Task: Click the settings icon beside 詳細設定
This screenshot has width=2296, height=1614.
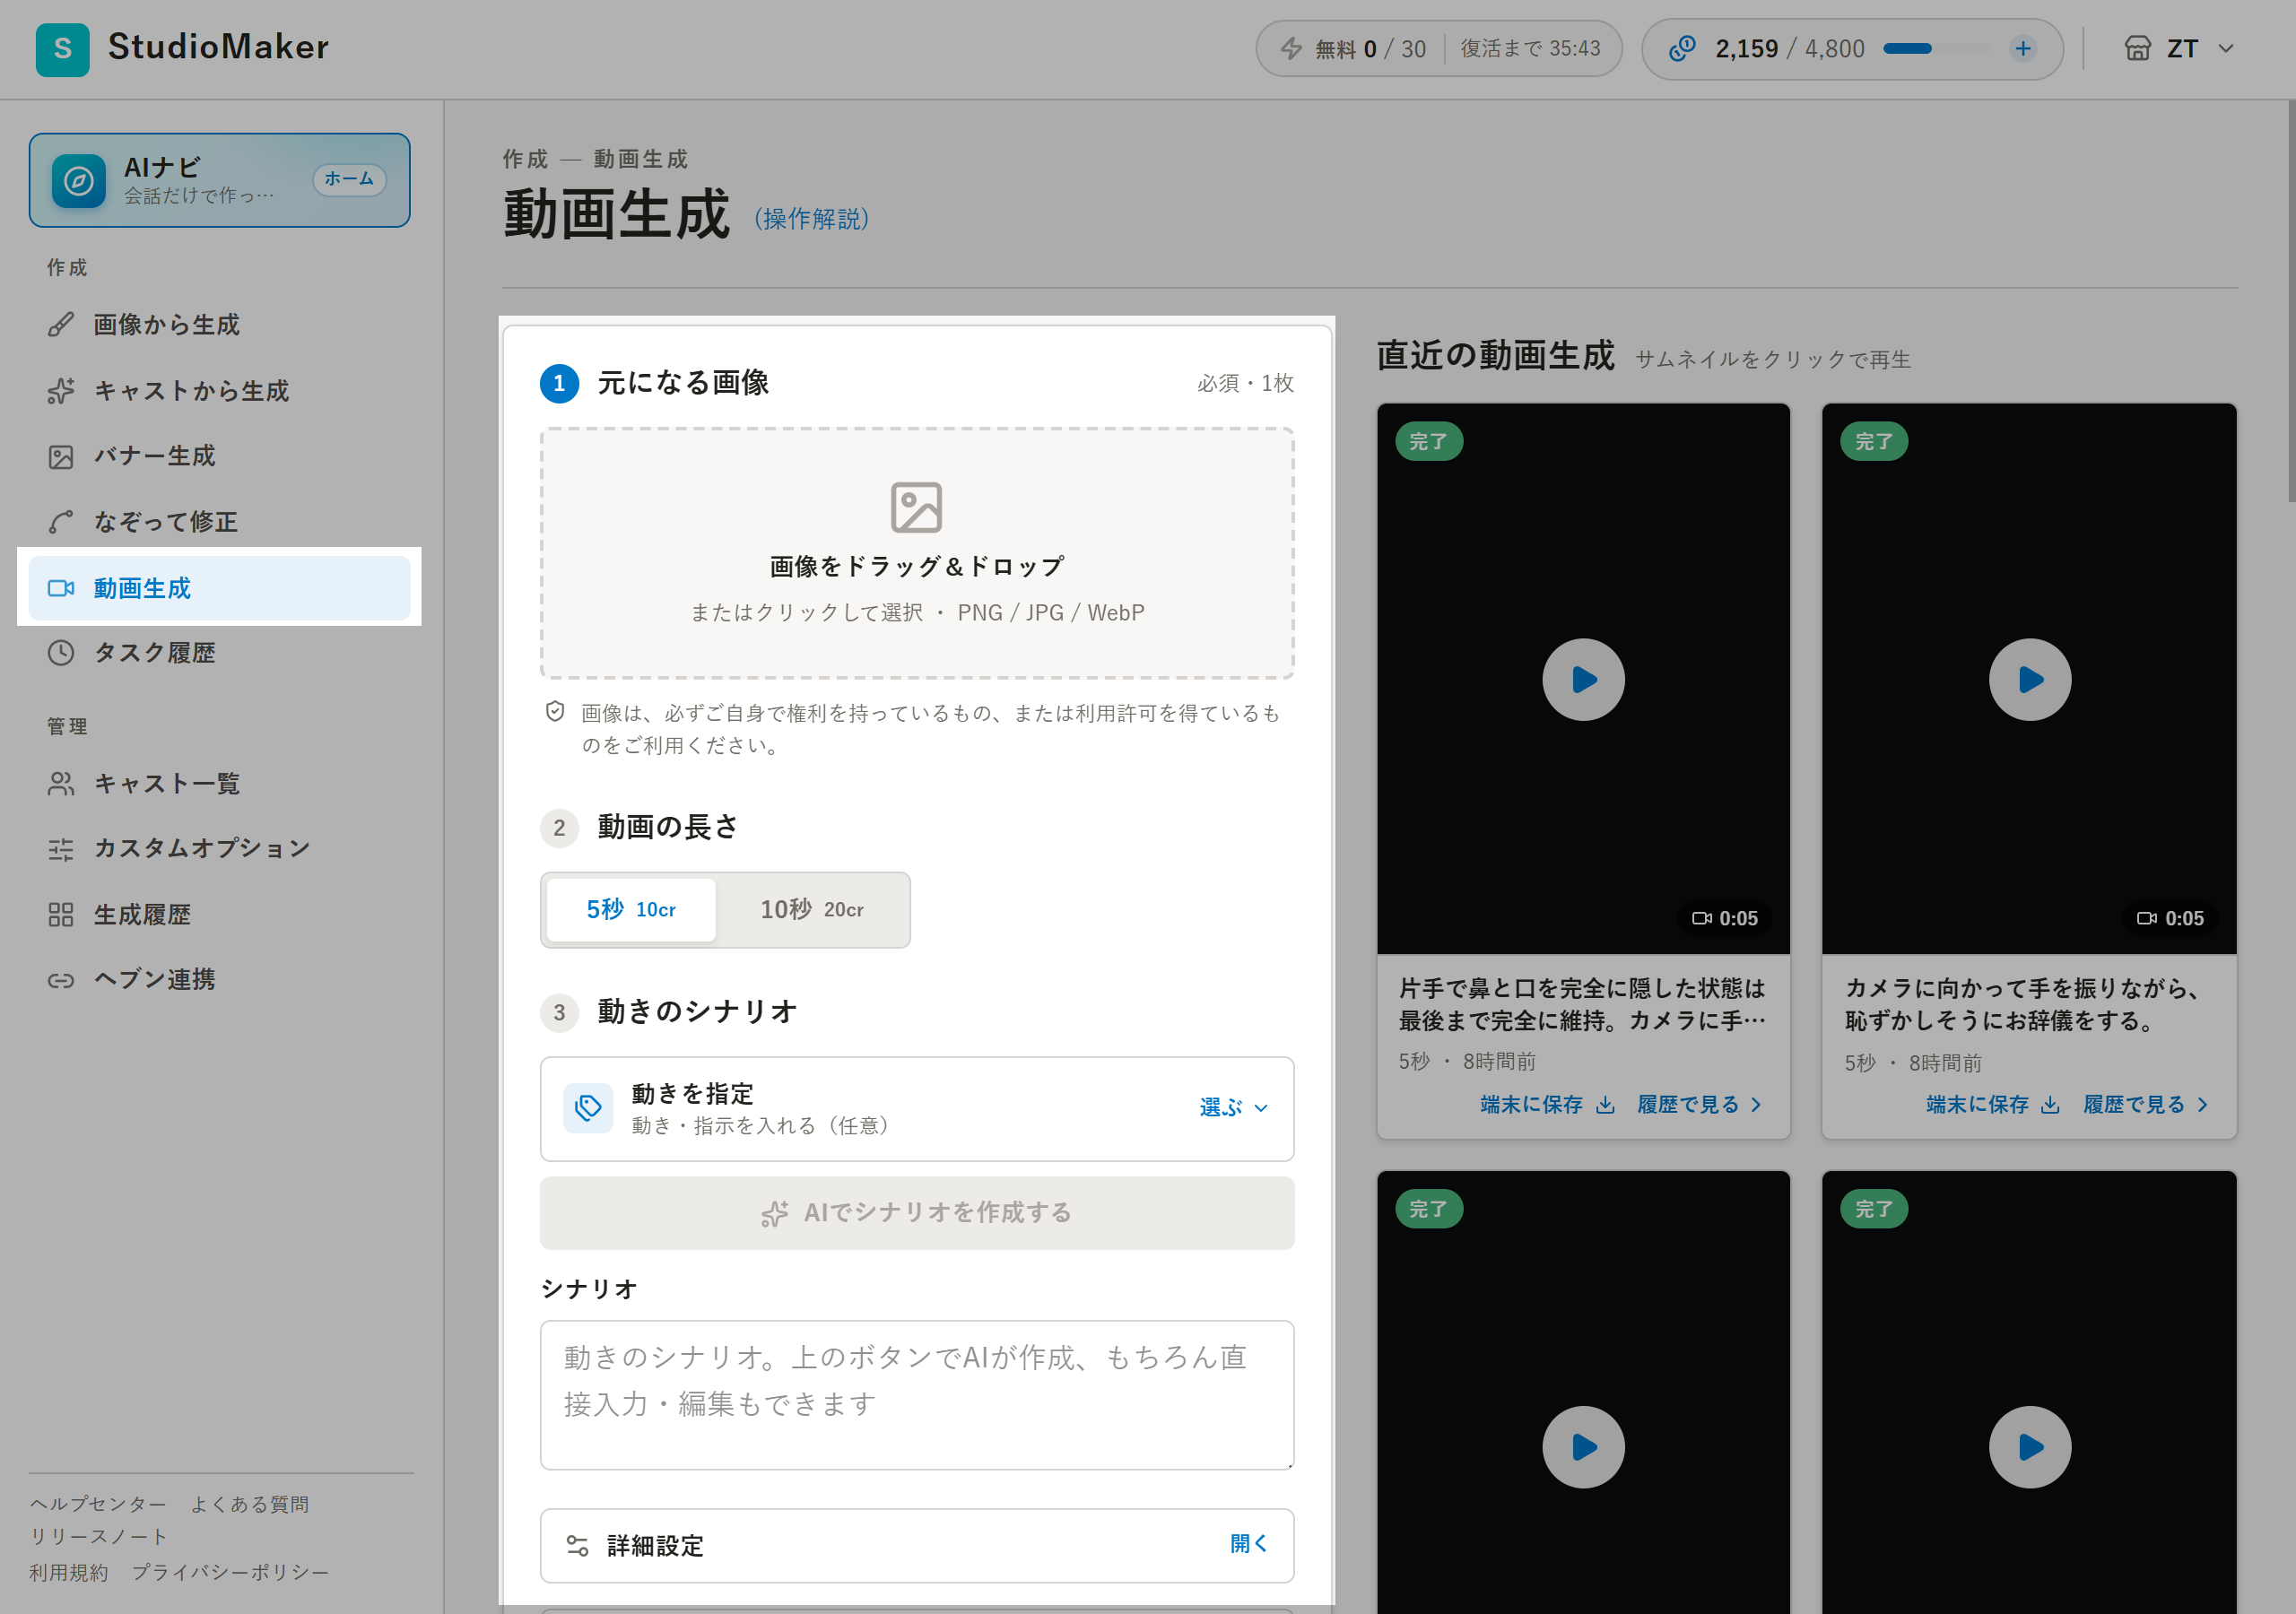Action: pos(577,1546)
